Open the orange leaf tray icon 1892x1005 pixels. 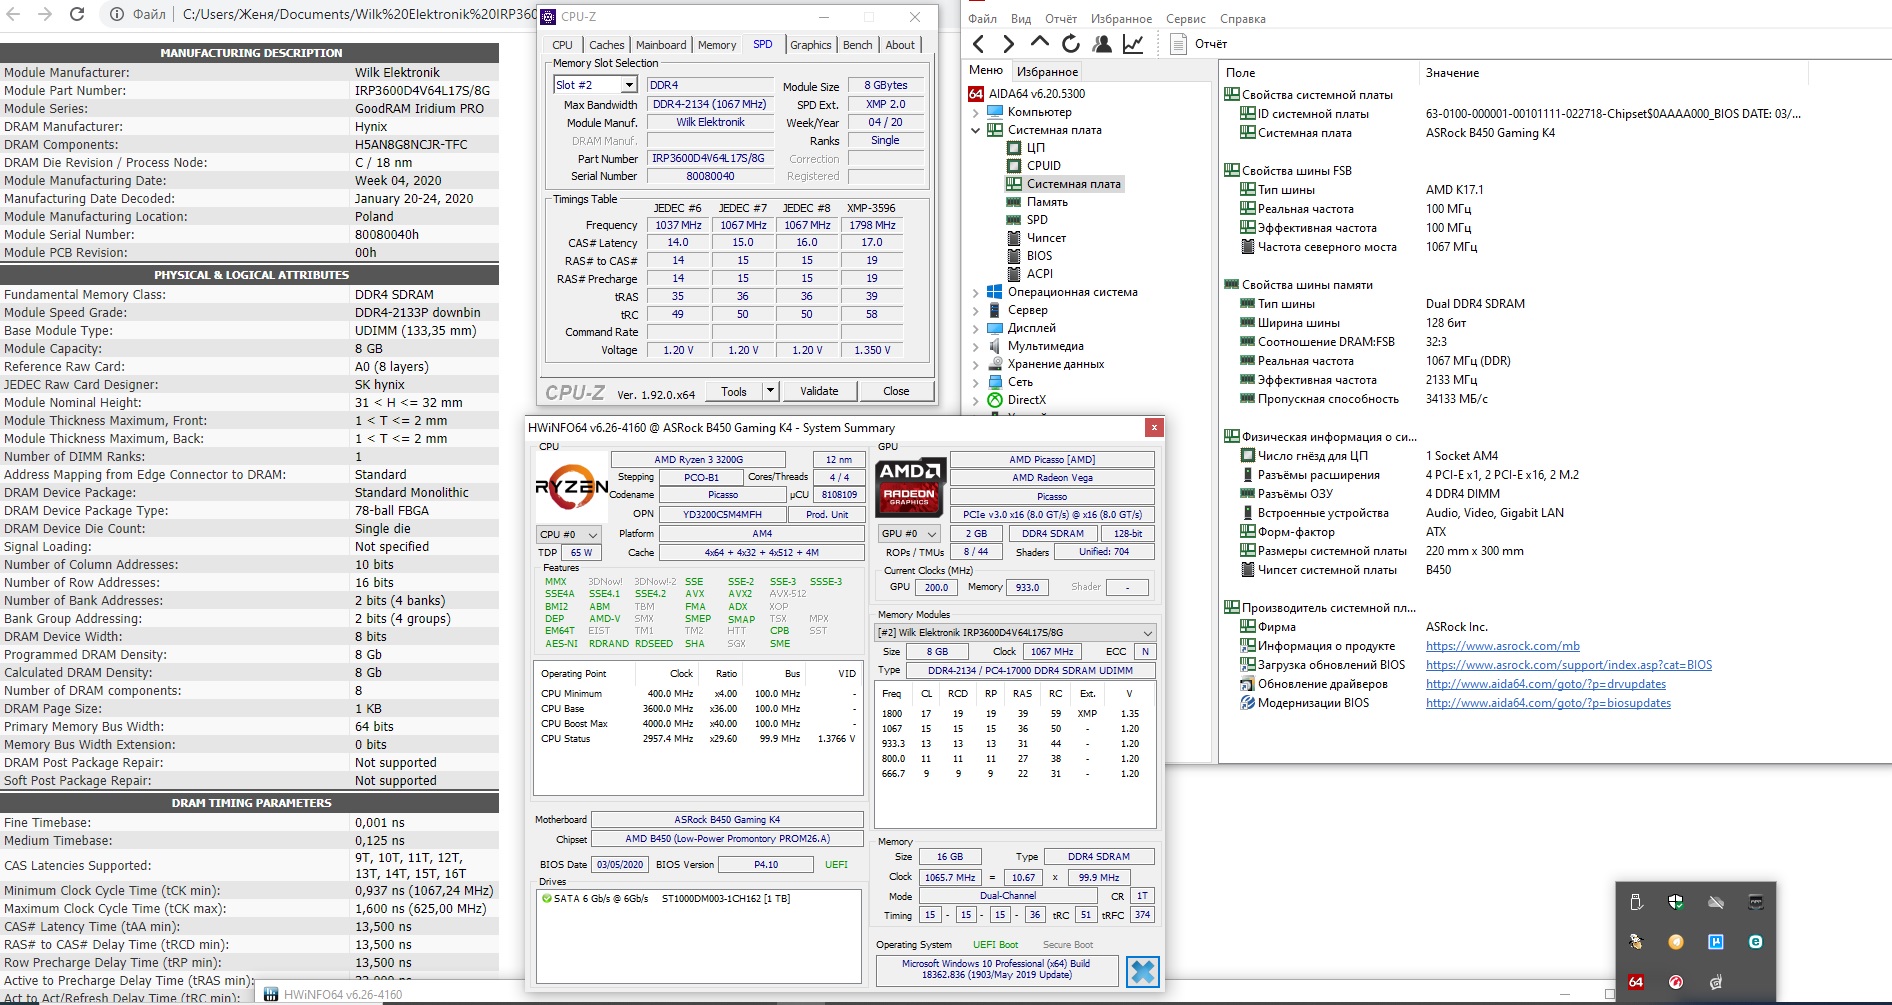[x=1676, y=942]
